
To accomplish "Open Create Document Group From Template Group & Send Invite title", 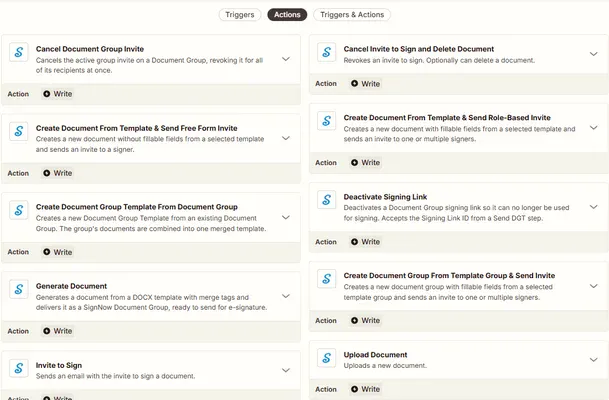I will tap(449, 276).
